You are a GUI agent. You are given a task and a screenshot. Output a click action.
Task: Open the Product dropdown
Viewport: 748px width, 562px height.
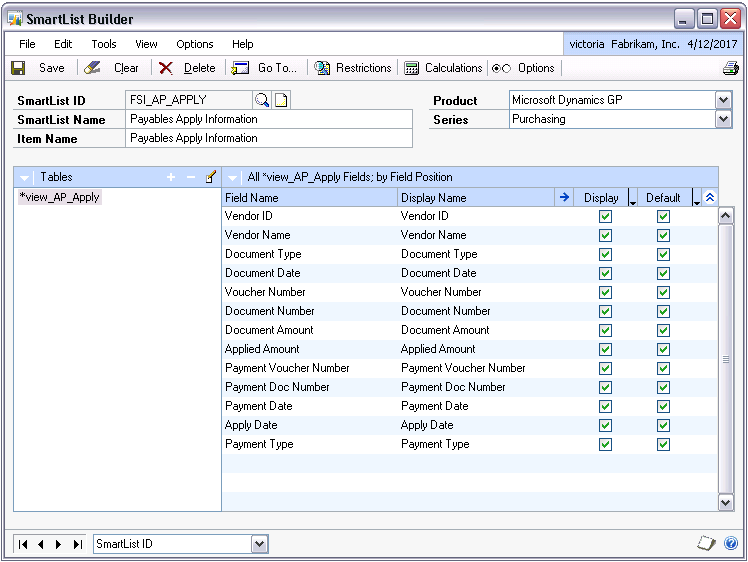723,100
